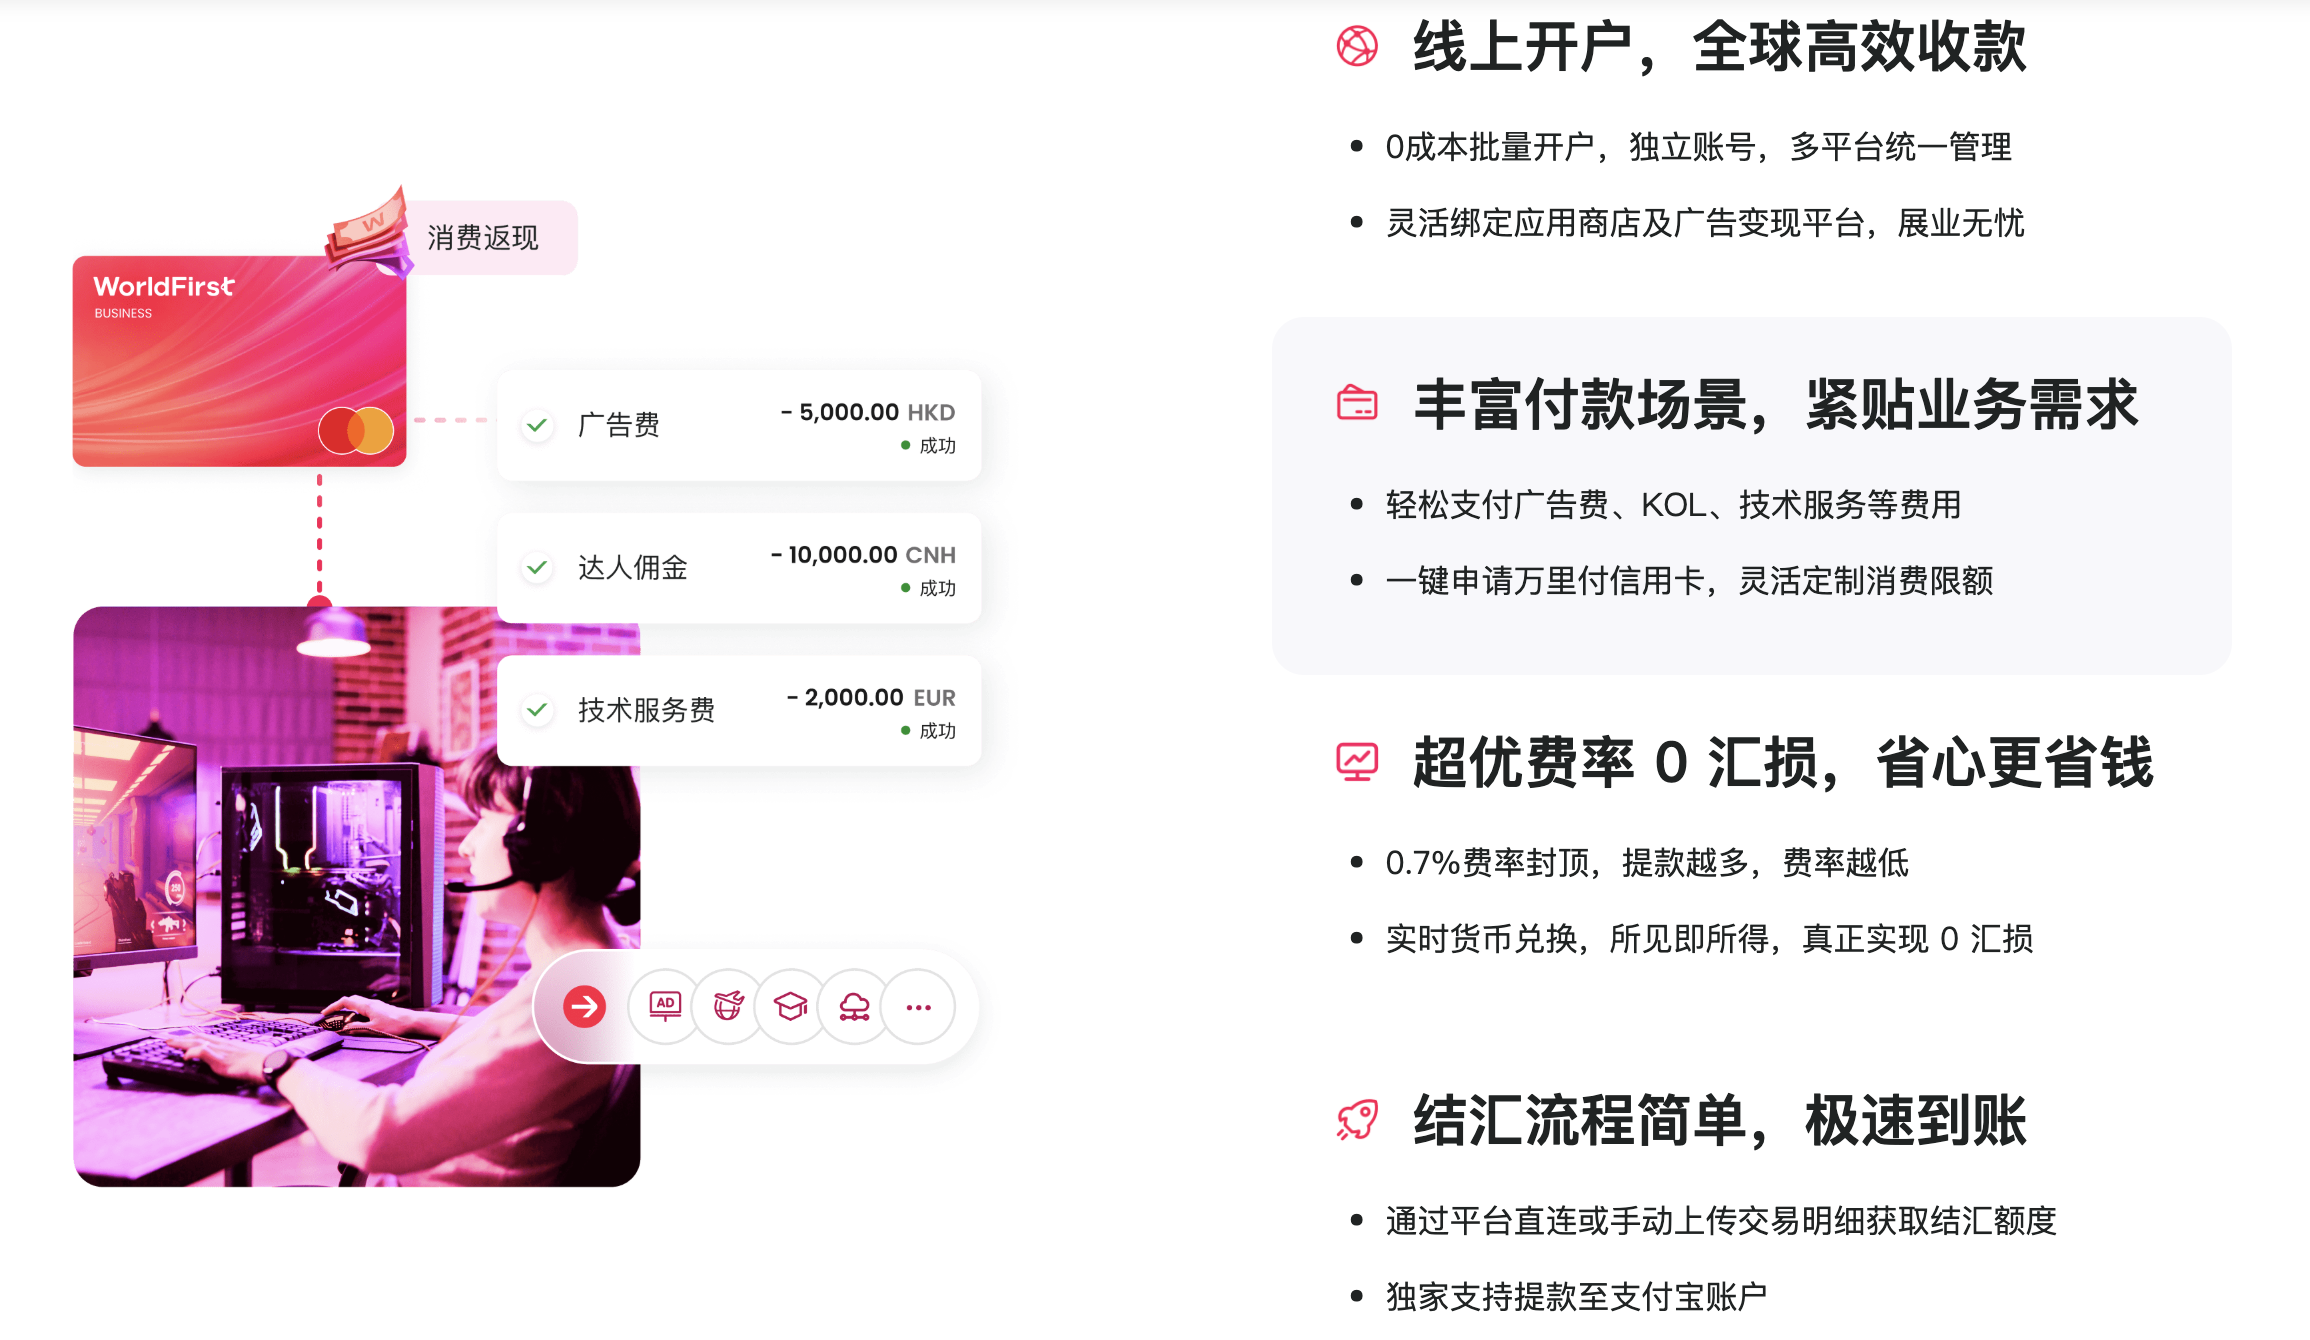This screenshot has width=2310, height=1340.
Task: Select the cloud network icon
Action: (854, 1007)
